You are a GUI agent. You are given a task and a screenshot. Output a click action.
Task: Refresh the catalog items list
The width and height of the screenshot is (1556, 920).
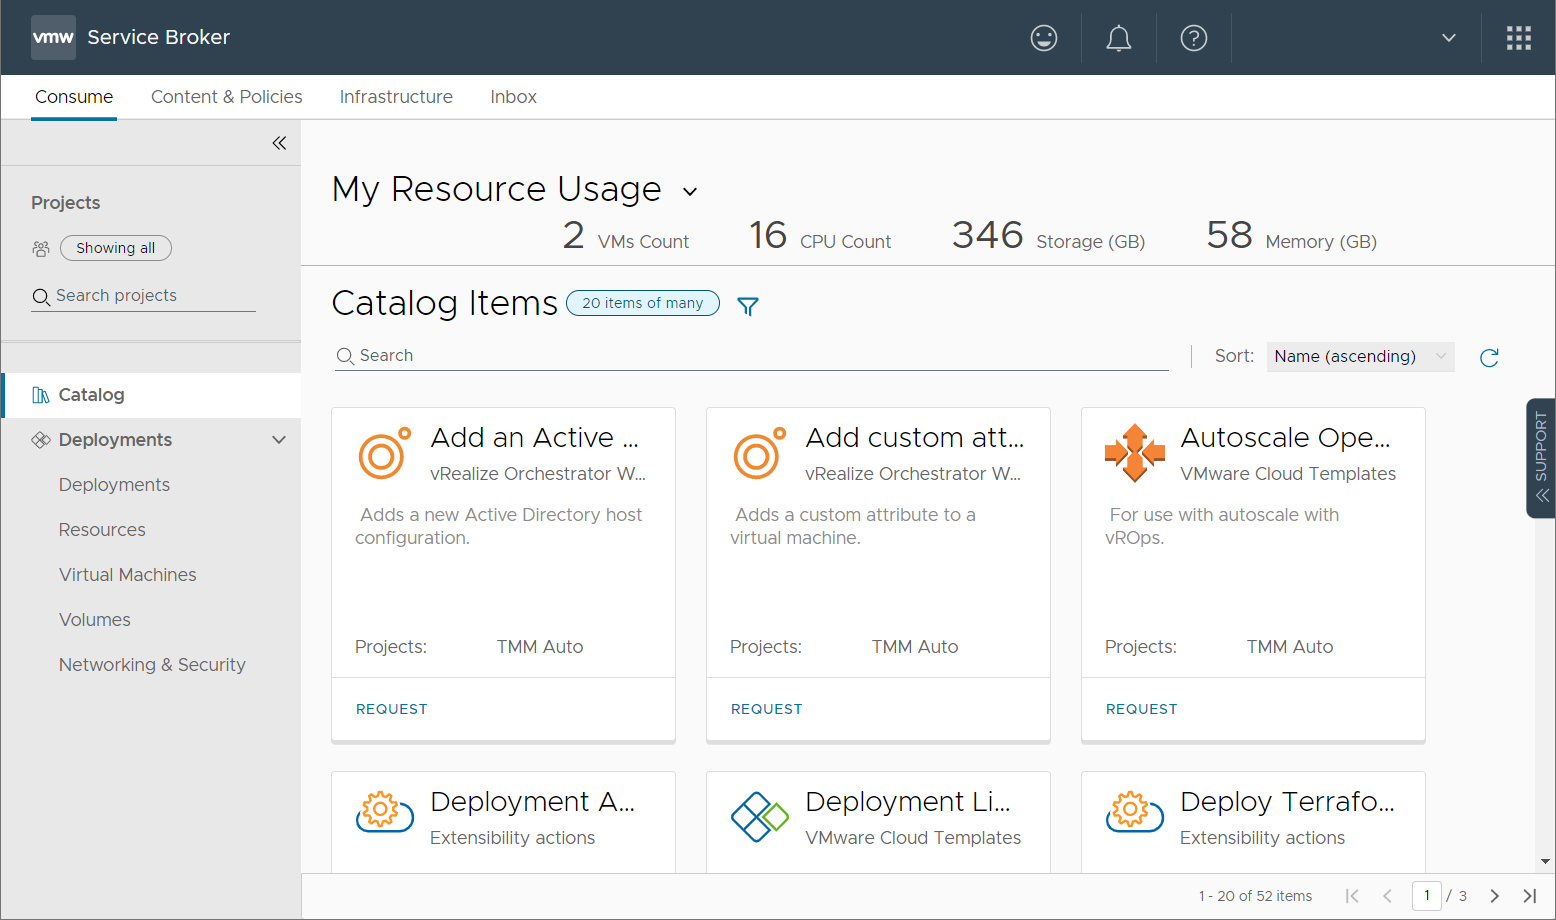tap(1489, 357)
